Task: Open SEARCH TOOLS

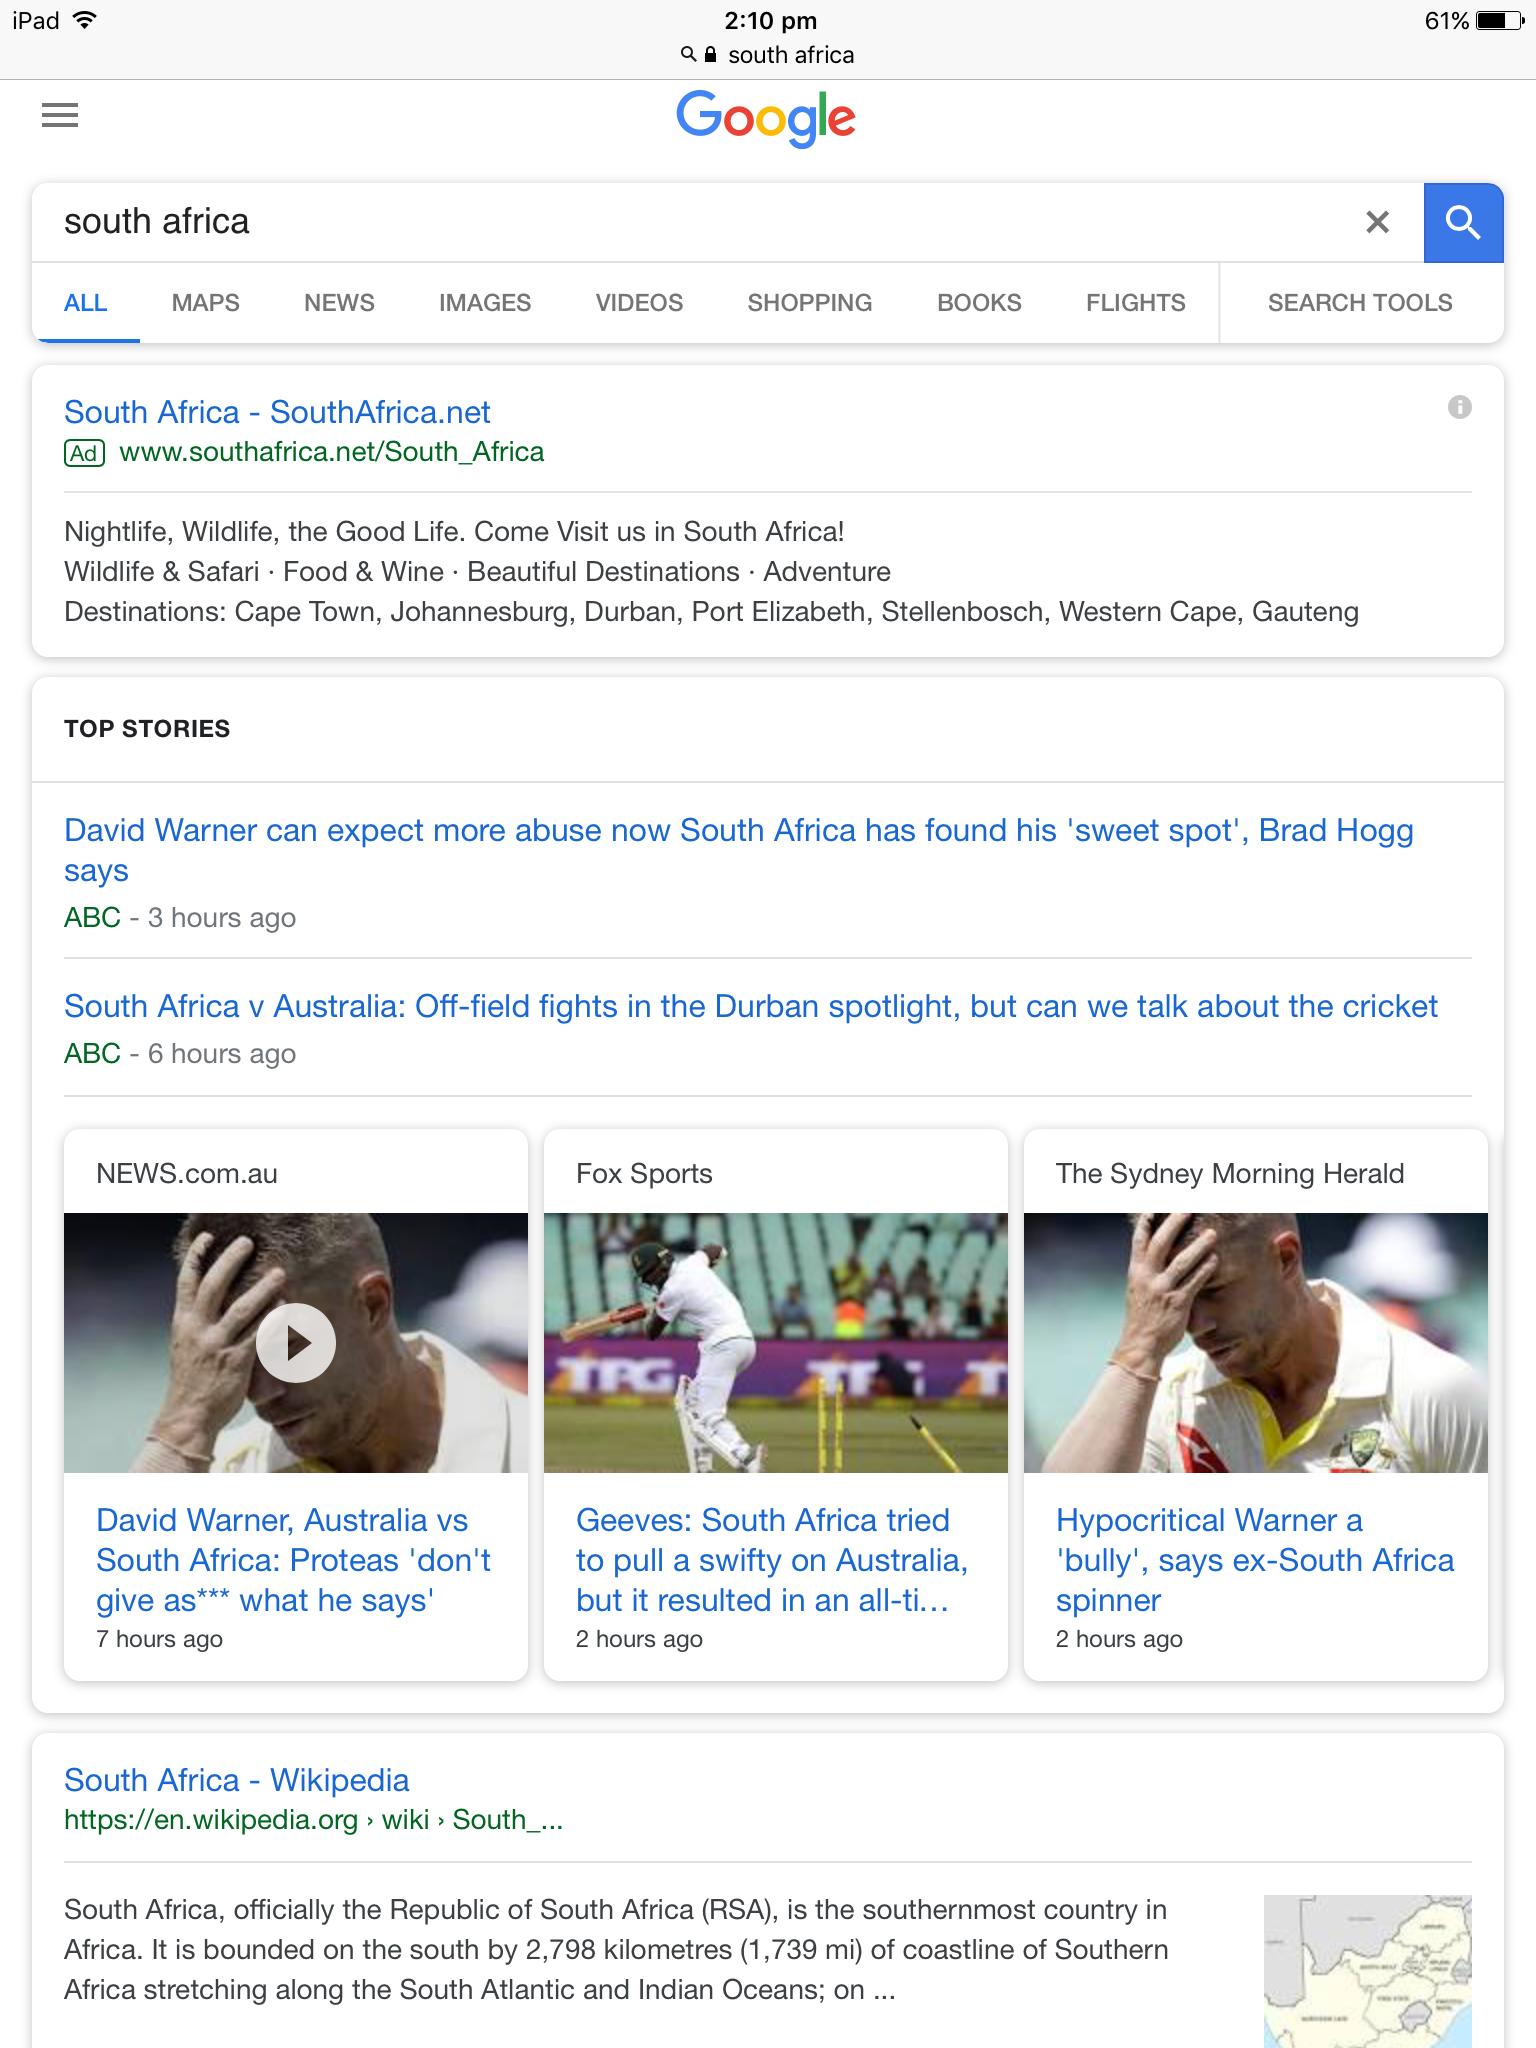Action: 1360,303
